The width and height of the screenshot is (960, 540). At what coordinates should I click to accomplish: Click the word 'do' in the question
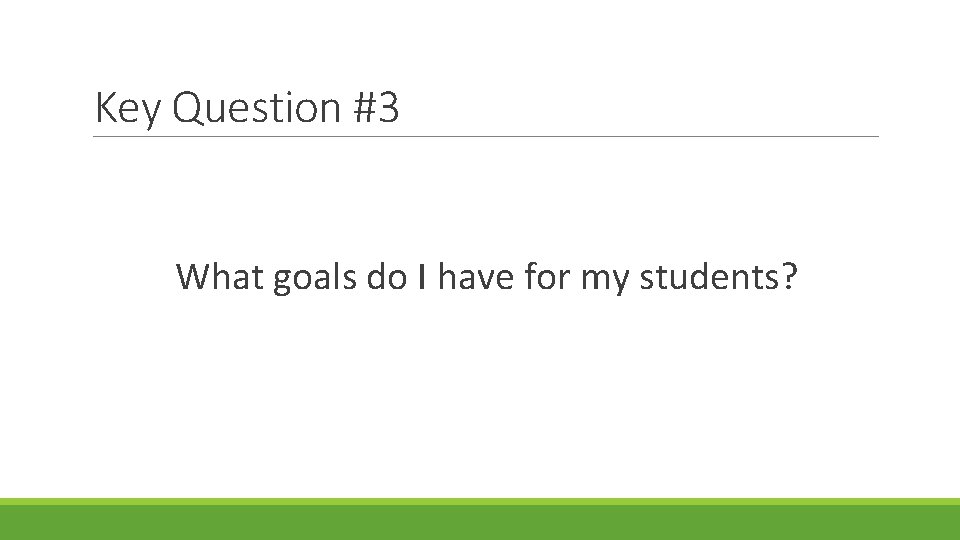coord(386,277)
